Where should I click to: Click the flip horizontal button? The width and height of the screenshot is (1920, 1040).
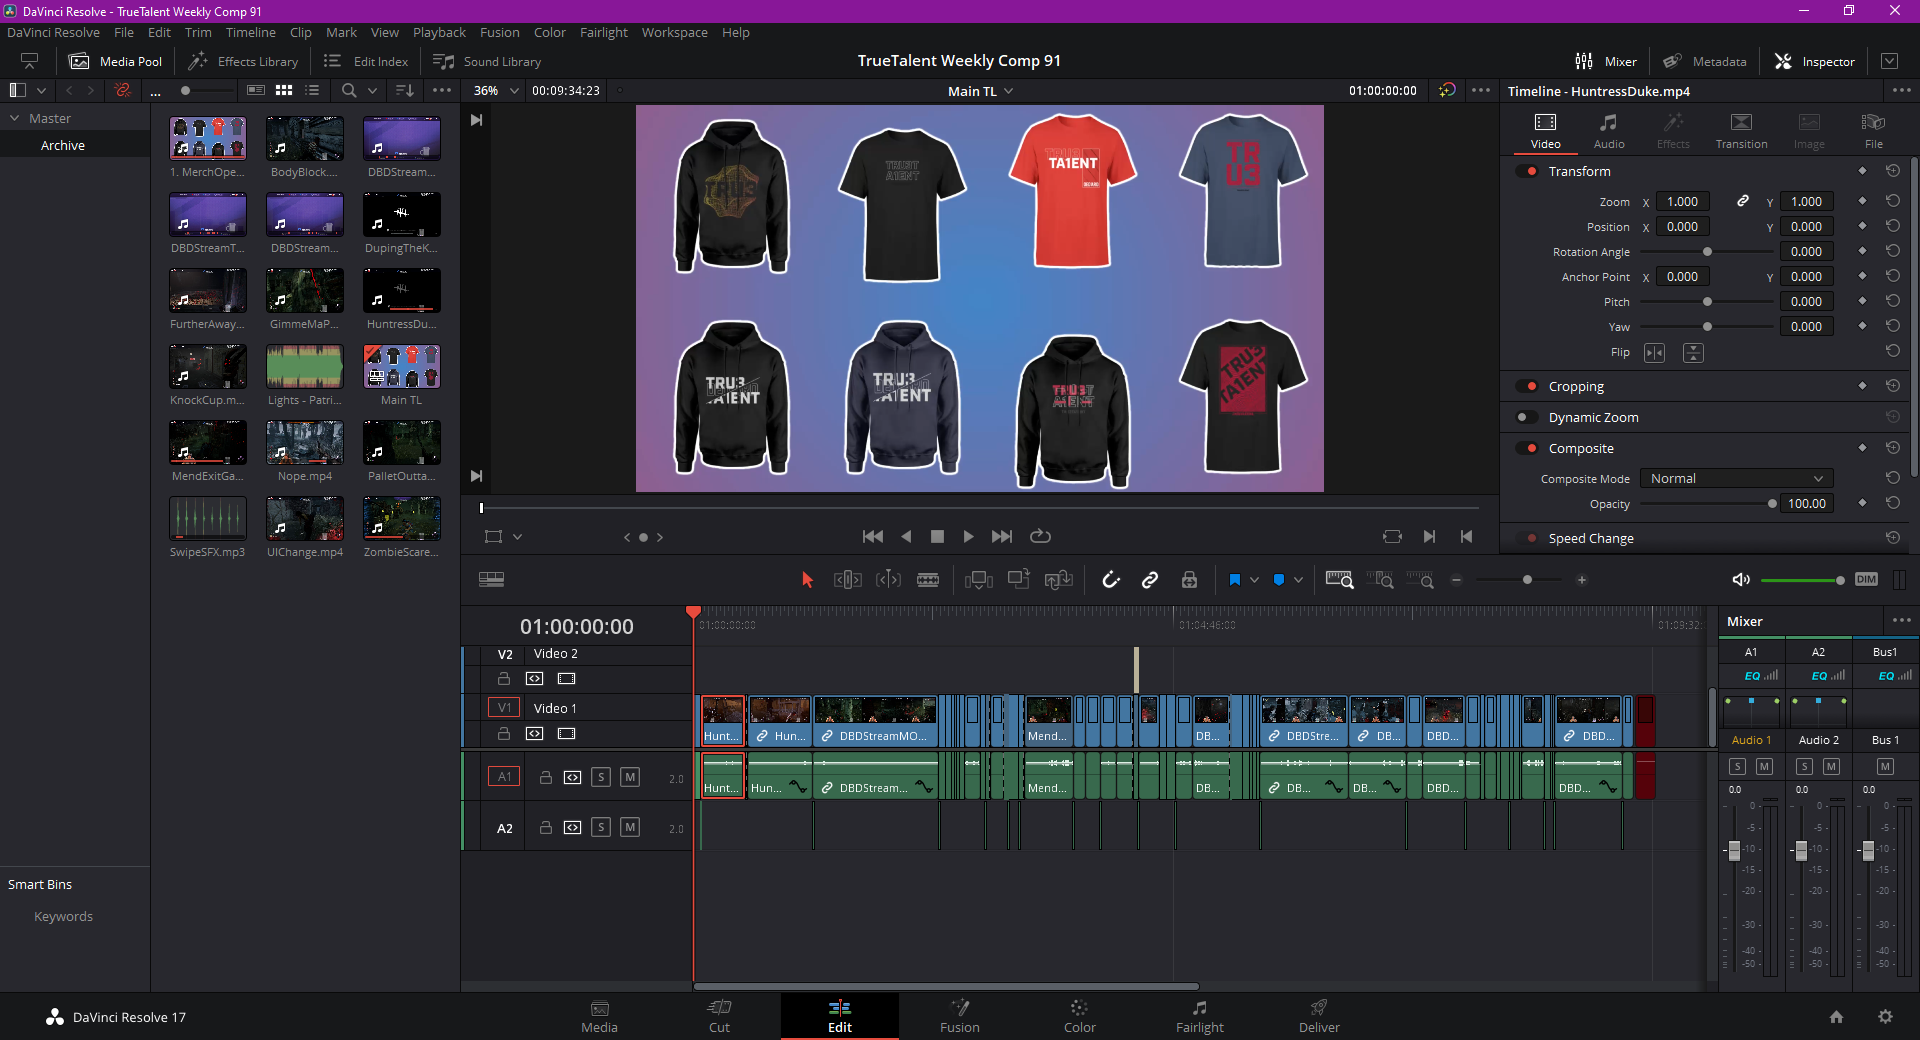point(1655,353)
